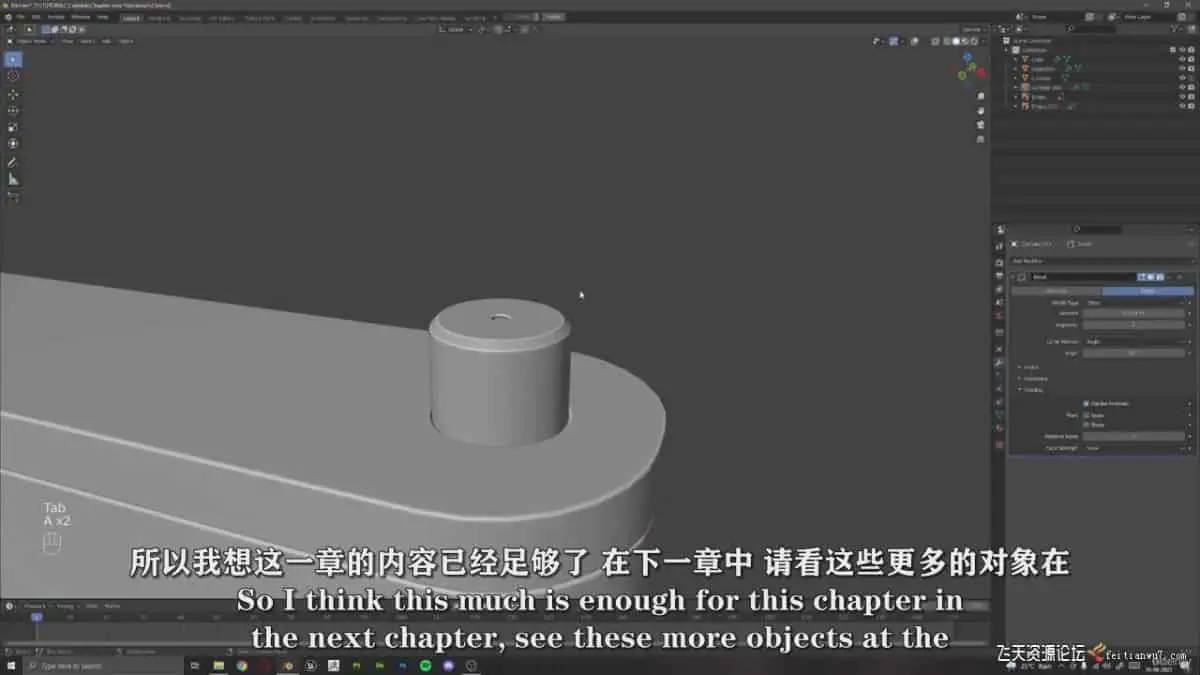
Task: Select the Transform tool
Action: [13, 143]
